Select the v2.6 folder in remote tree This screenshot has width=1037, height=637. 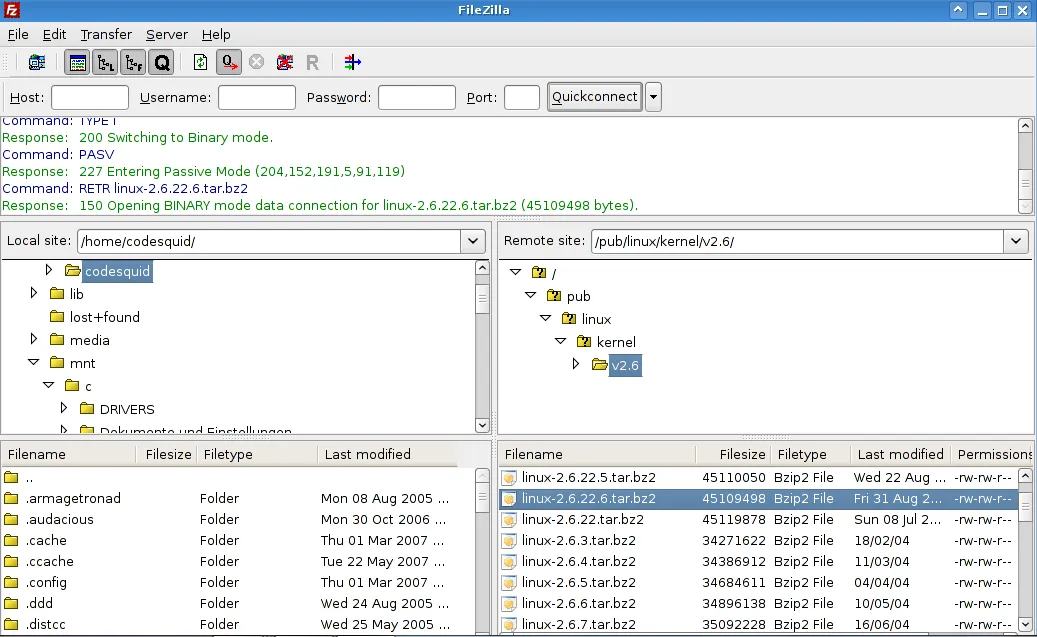625,365
